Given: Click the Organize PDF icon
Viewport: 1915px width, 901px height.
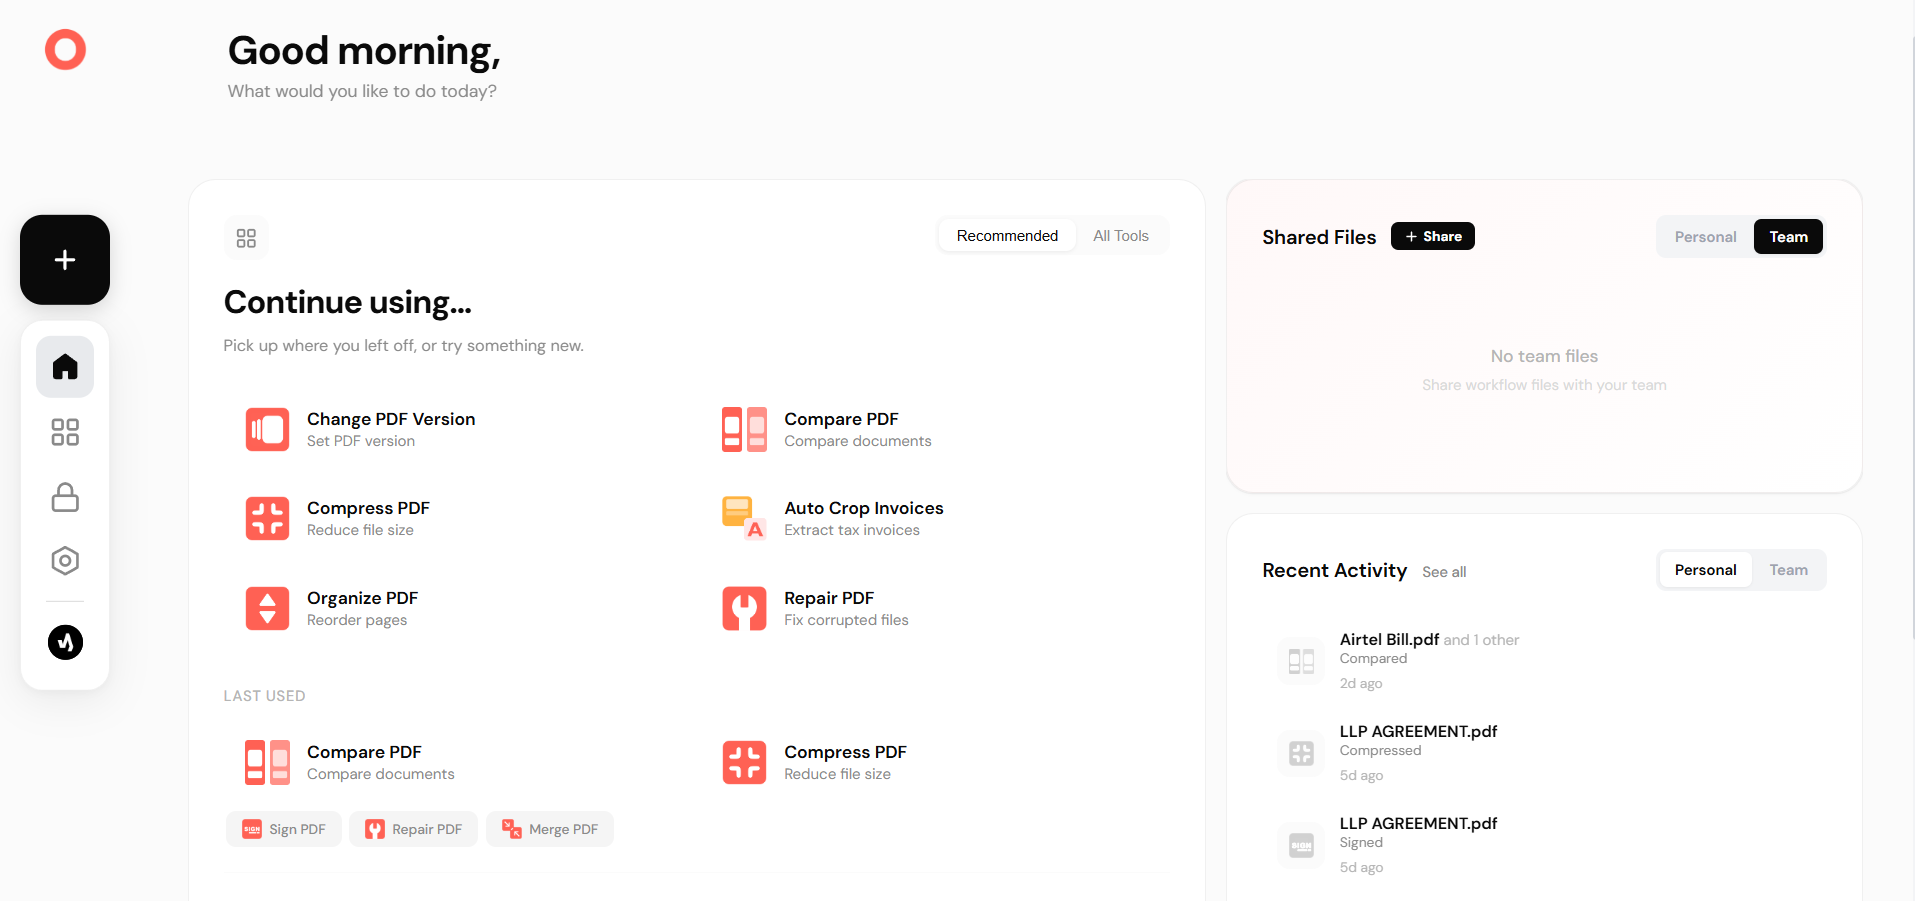Looking at the screenshot, I should 267,608.
